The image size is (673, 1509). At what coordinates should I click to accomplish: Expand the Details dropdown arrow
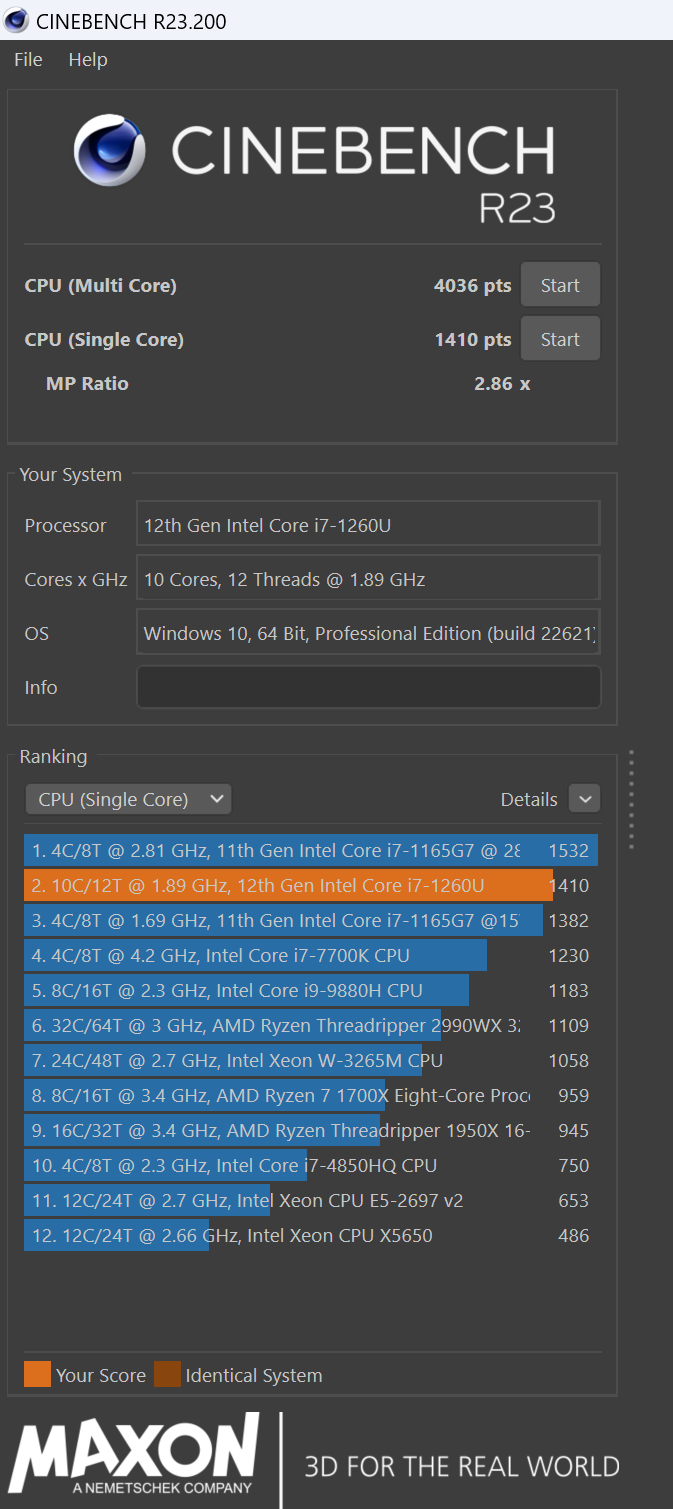(x=584, y=799)
